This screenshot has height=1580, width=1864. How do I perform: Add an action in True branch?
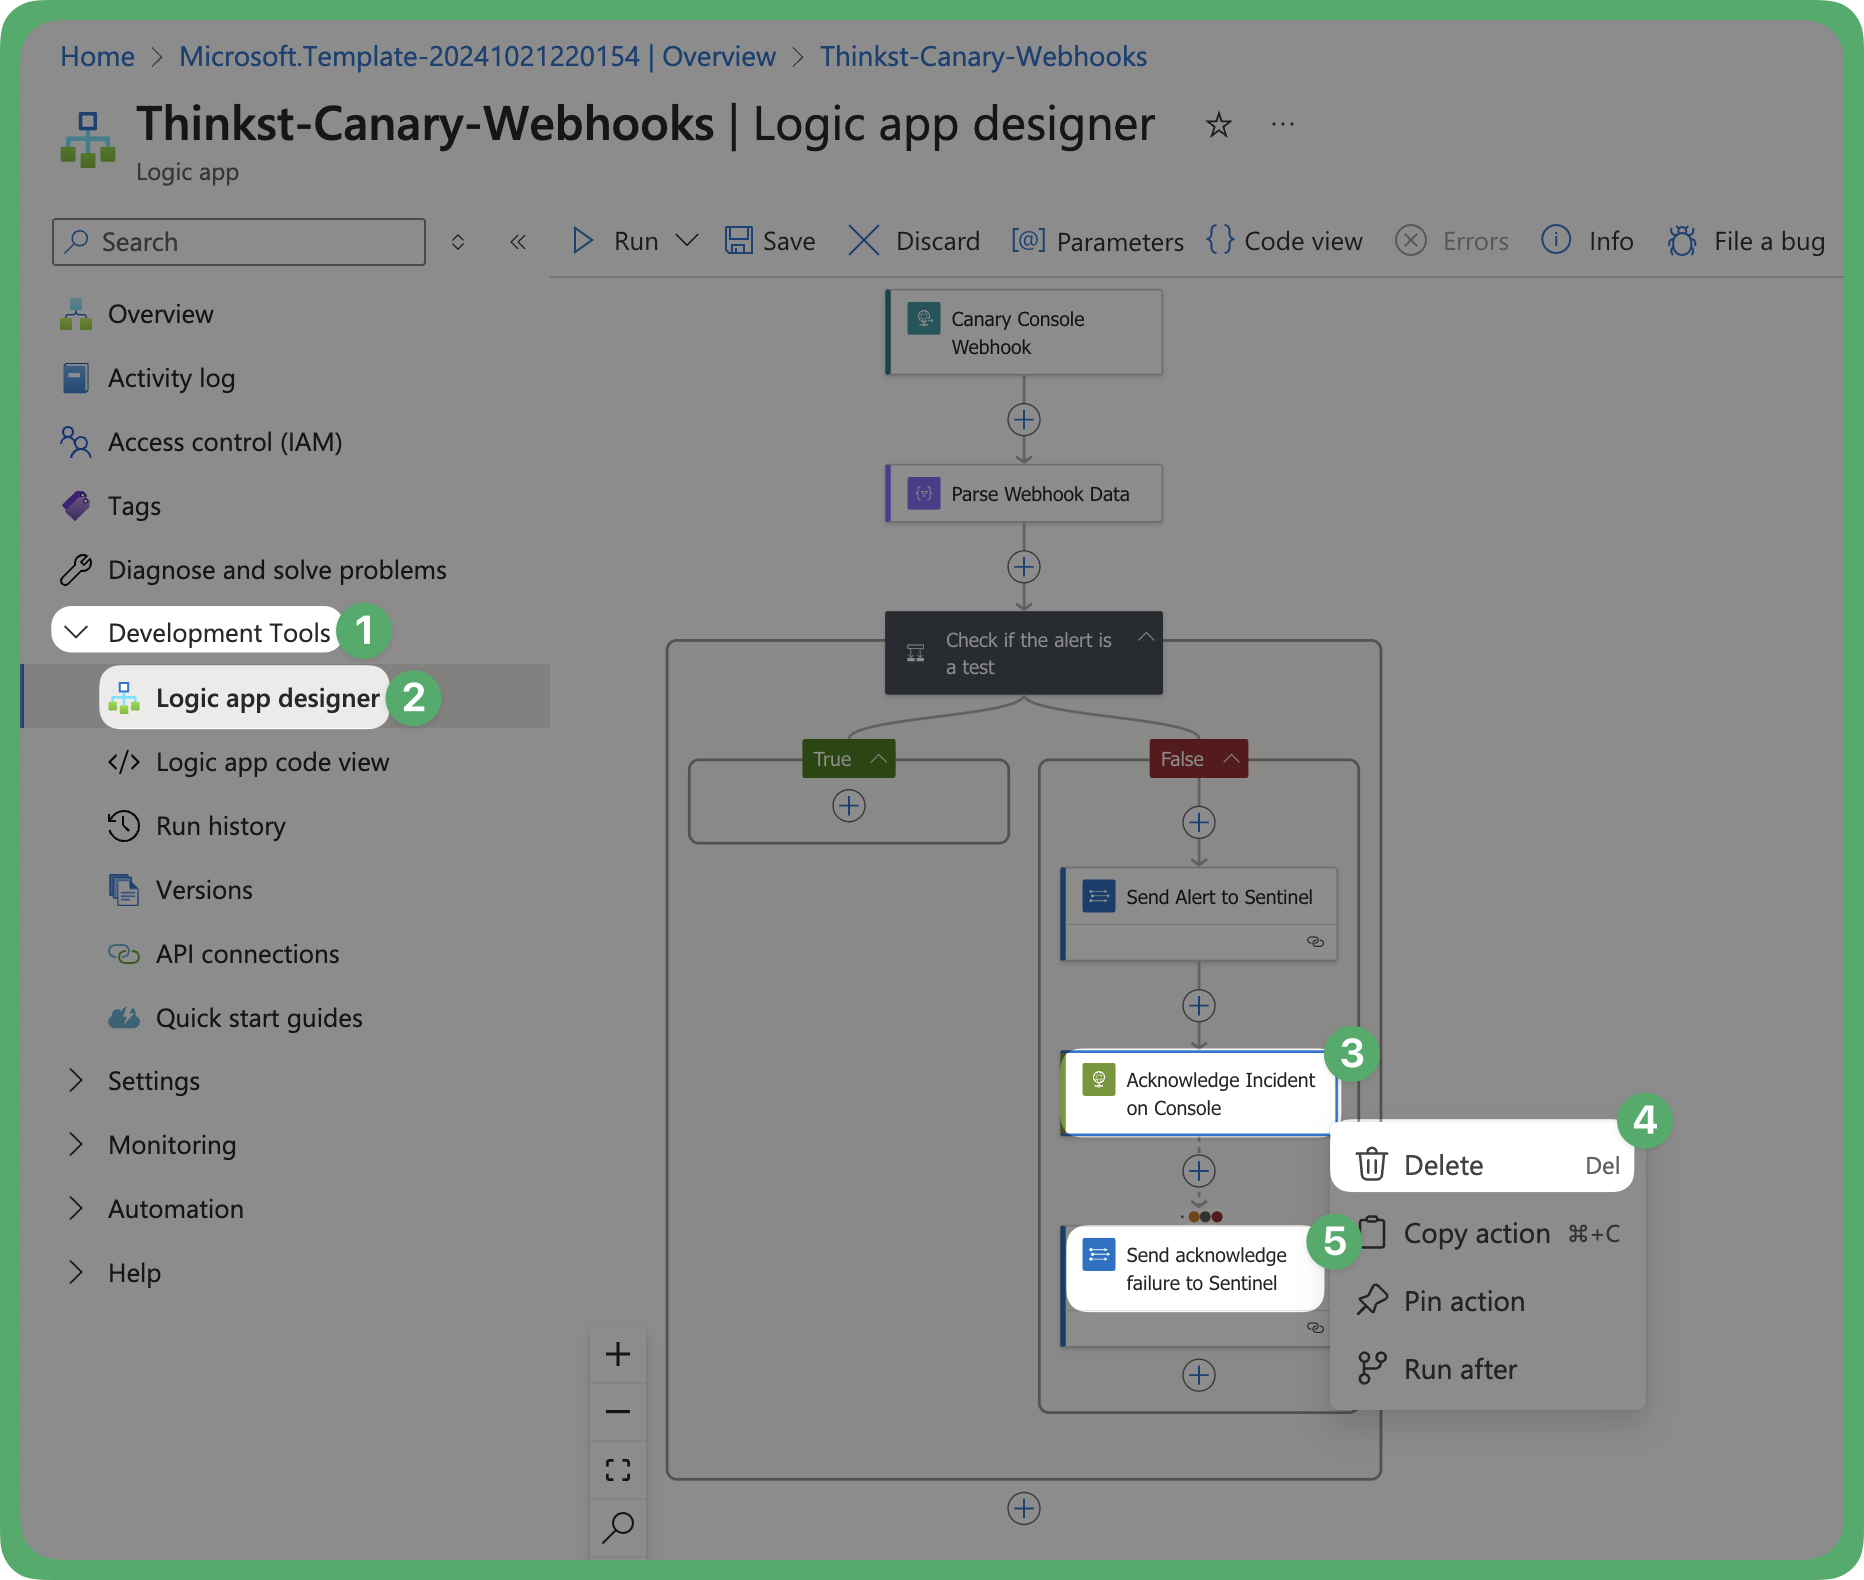point(849,805)
